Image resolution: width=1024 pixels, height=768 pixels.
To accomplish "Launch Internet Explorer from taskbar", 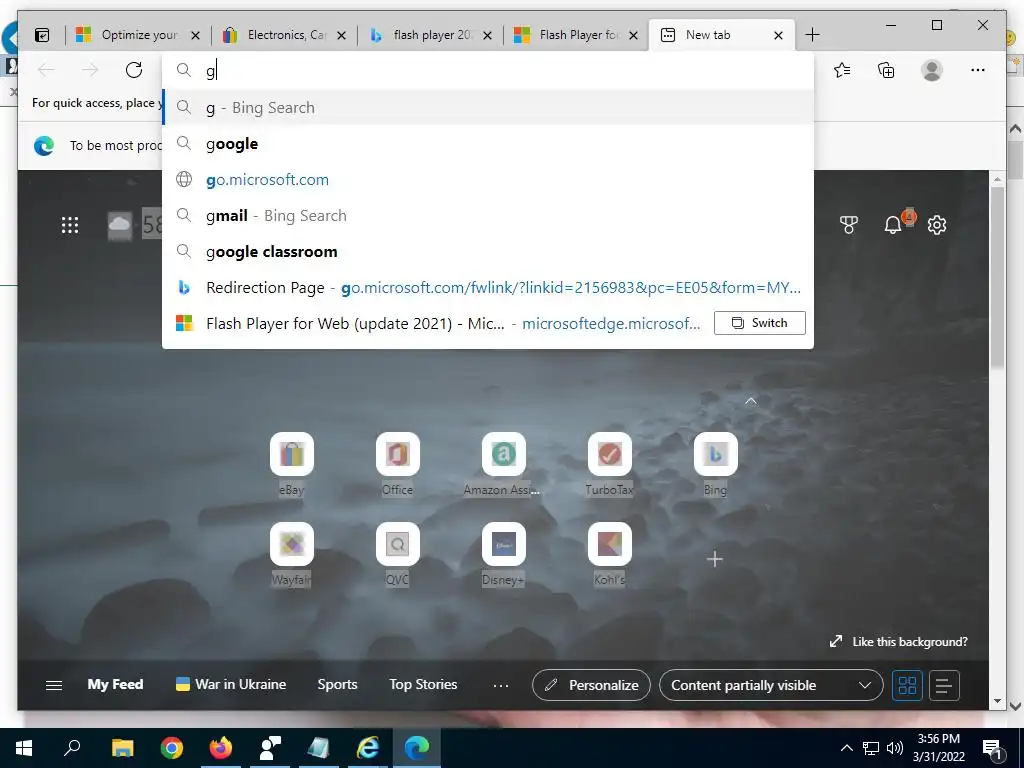I will [368, 748].
